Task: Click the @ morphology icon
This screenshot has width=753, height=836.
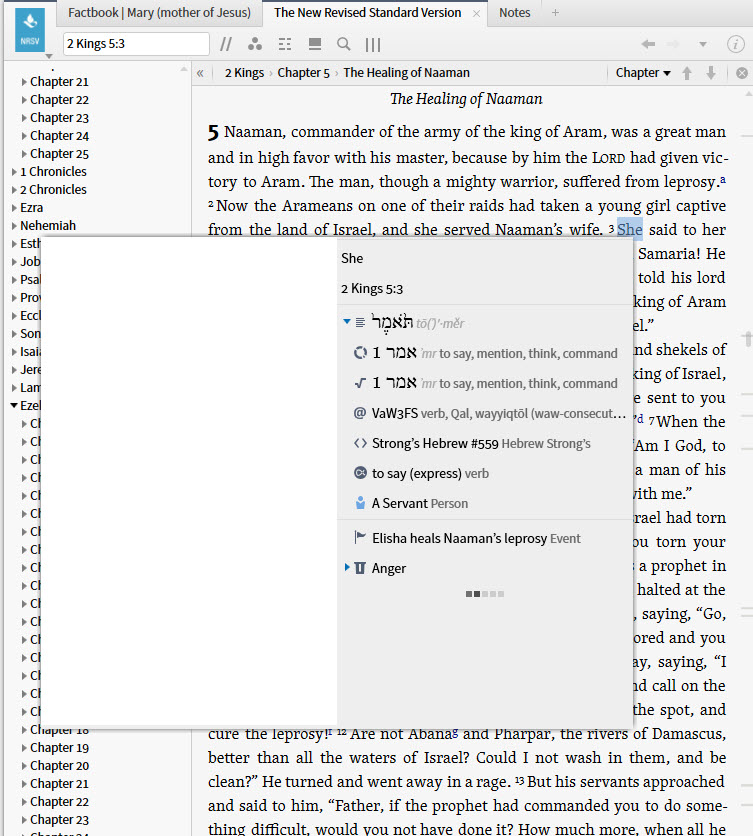Action: [x=361, y=413]
